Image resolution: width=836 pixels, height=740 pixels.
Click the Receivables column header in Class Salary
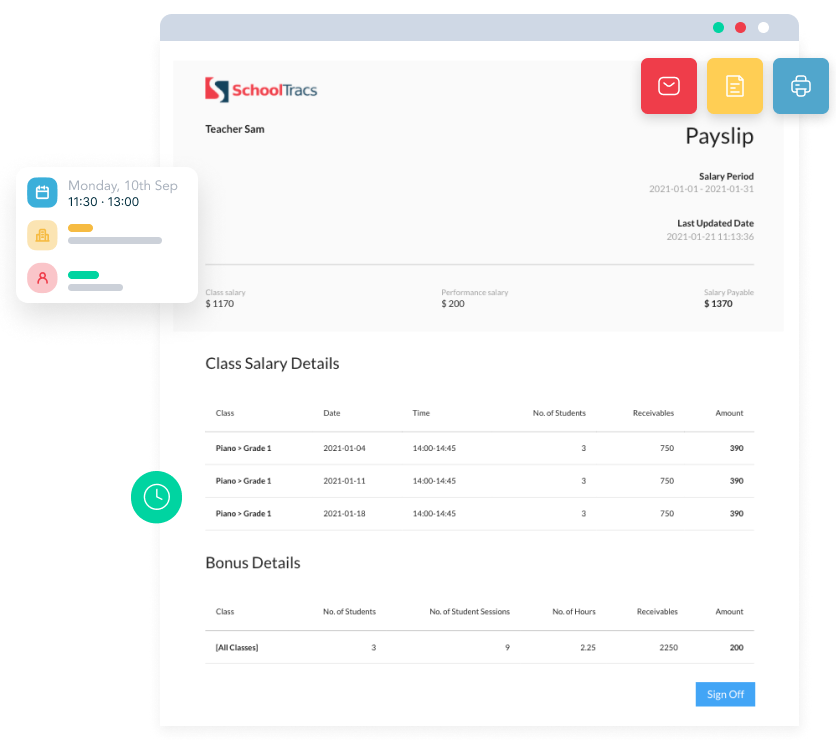653,413
